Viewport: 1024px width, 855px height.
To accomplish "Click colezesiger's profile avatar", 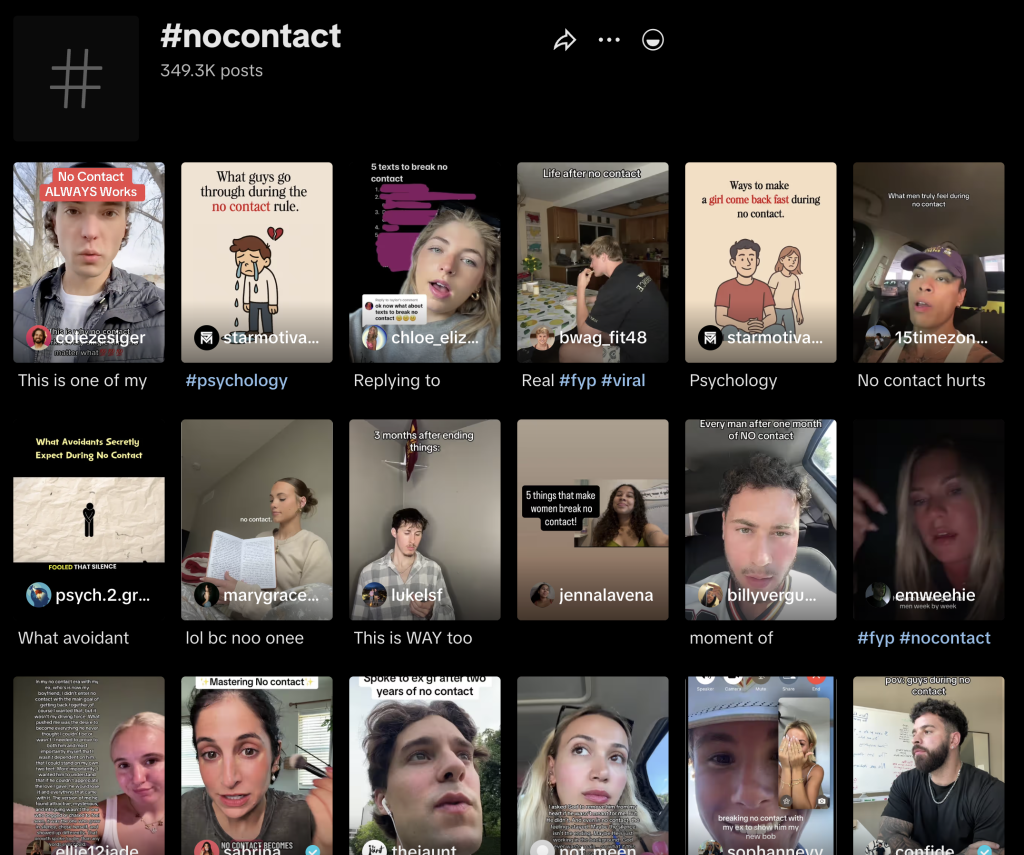I will click(39, 337).
